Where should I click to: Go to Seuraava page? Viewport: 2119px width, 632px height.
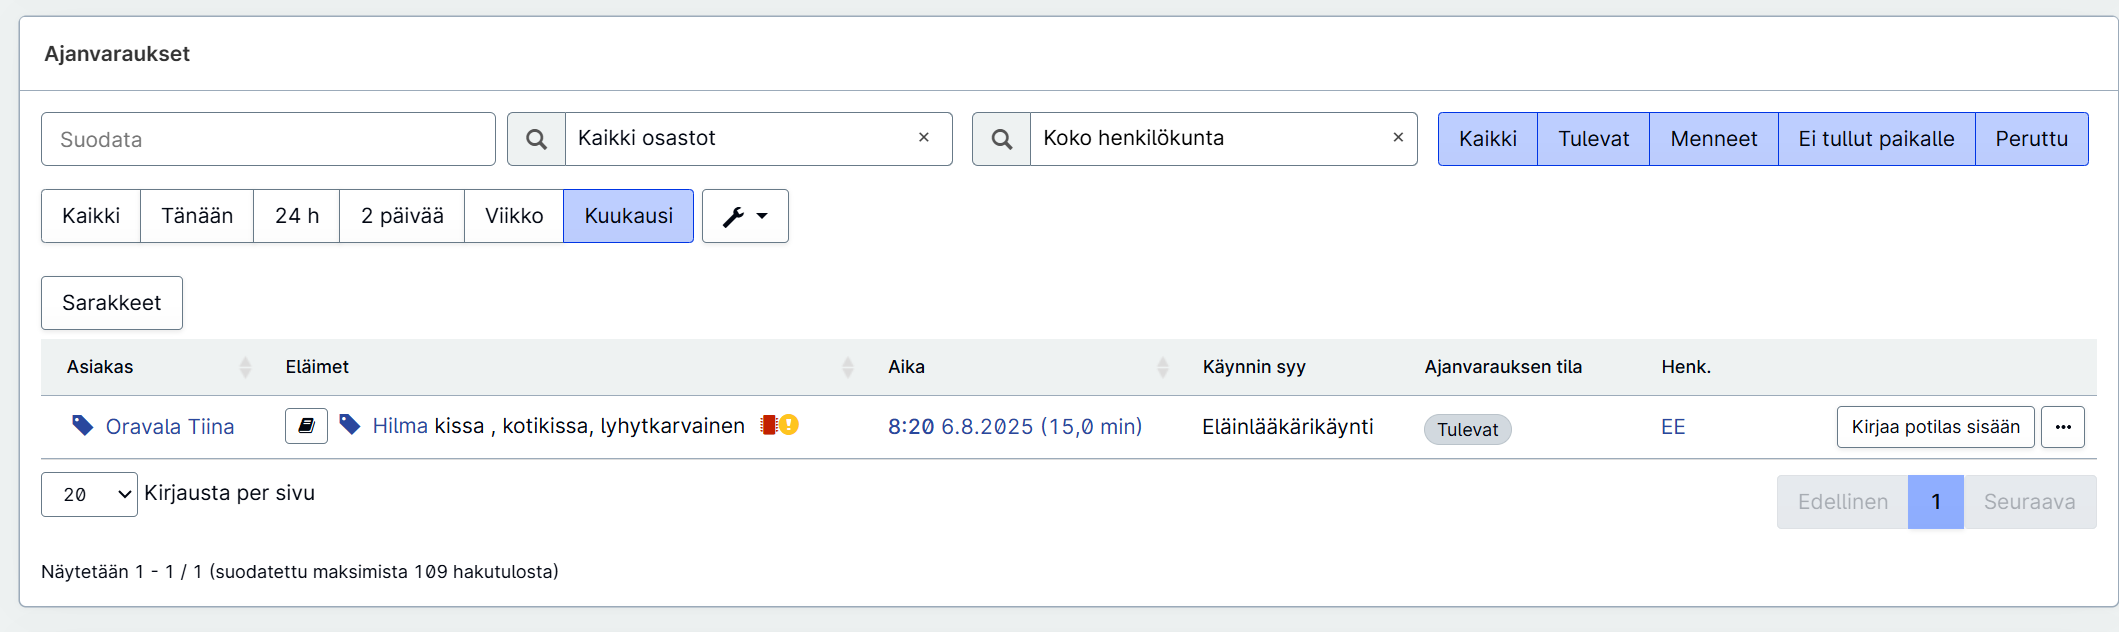(x=2030, y=502)
